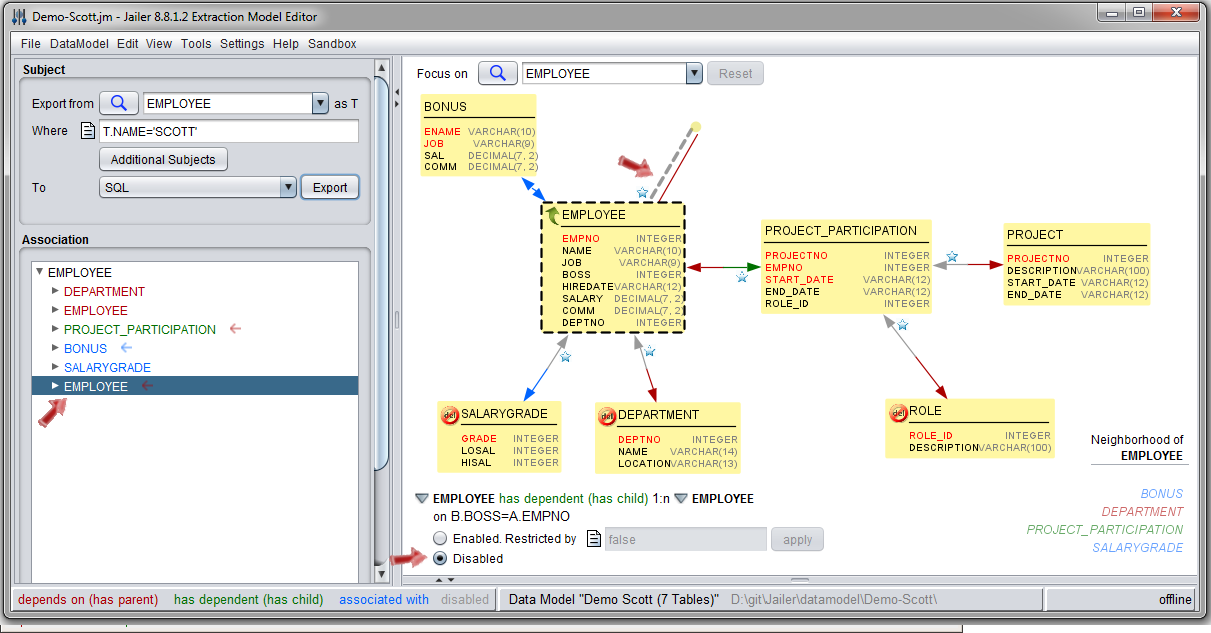
Task: Click the Where condition editor document icon
Action: coord(88,131)
